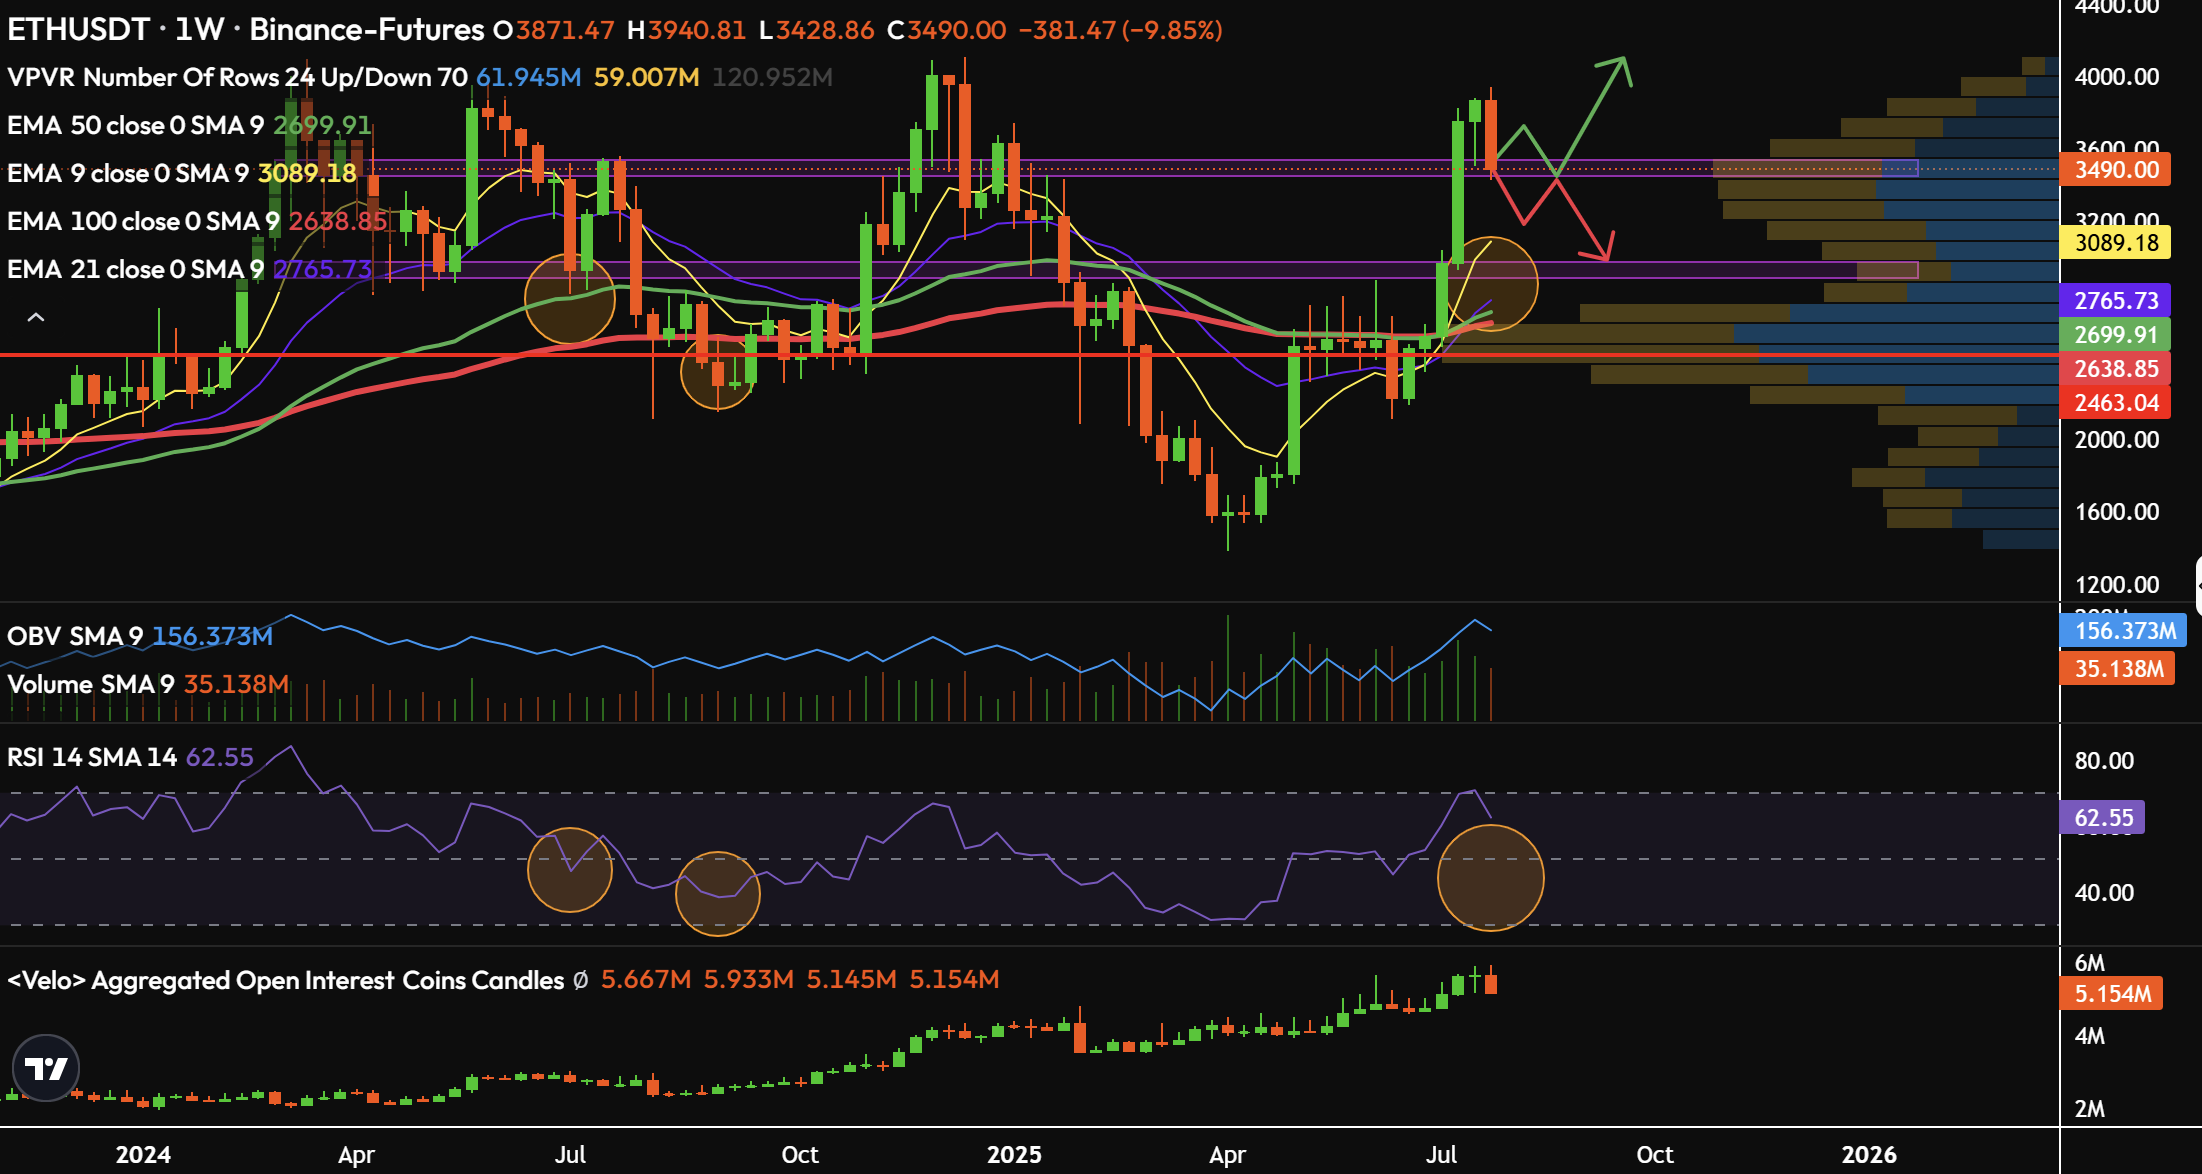The height and width of the screenshot is (1174, 2202).
Task: Select the OBV SMA 9 indicator label
Action: tap(75, 636)
